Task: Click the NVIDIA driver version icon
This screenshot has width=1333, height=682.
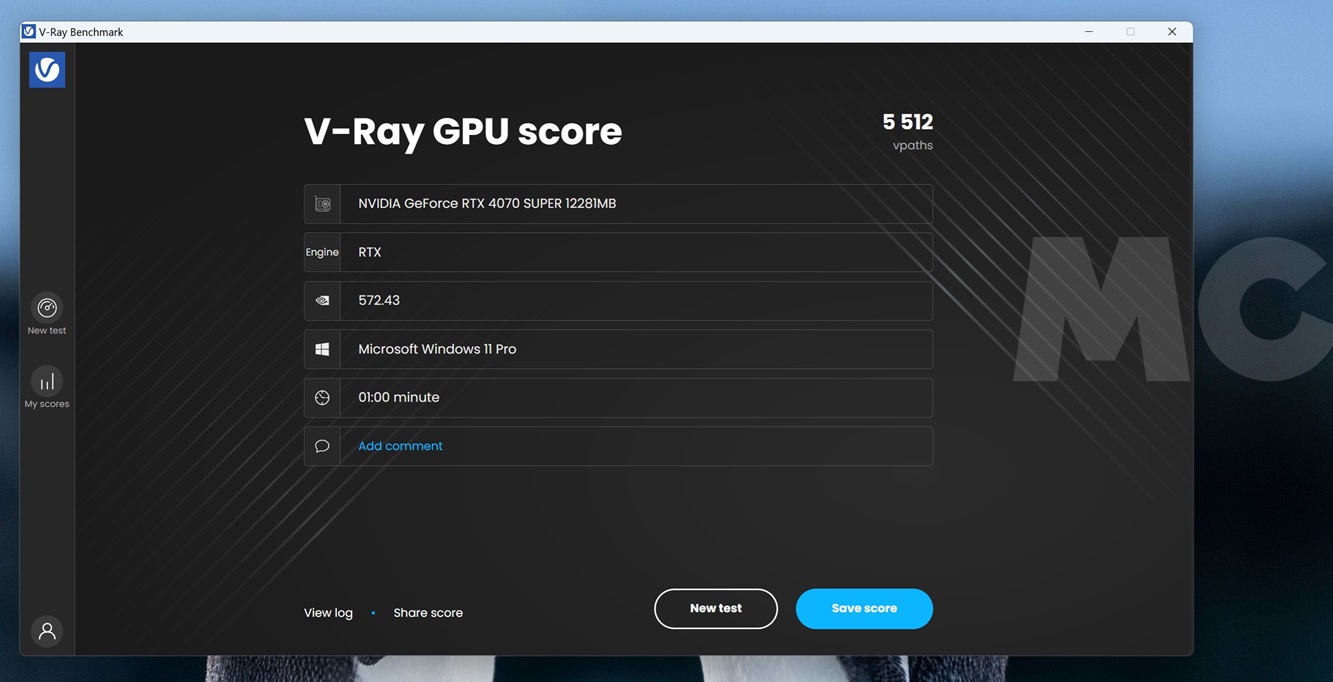Action: [x=322, y=301]
